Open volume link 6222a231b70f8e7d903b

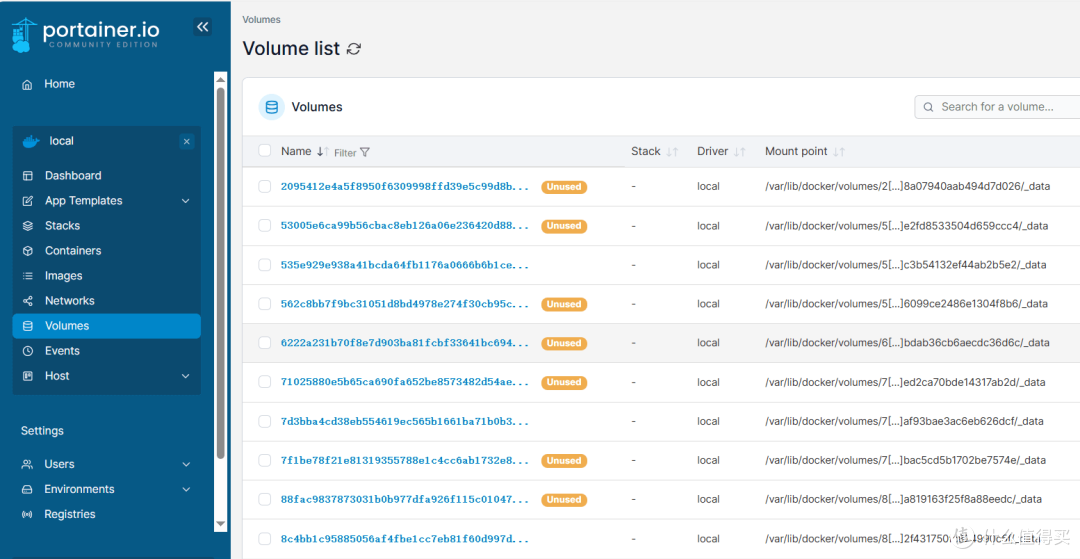coord(405,343)
